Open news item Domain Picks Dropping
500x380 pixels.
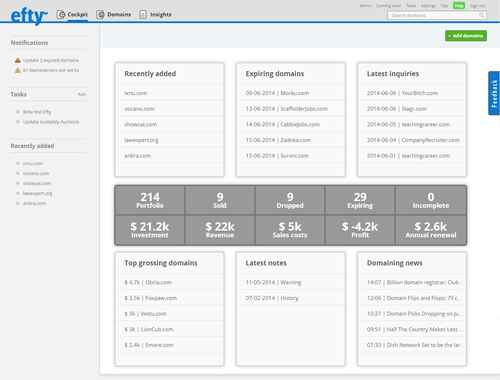415,314
